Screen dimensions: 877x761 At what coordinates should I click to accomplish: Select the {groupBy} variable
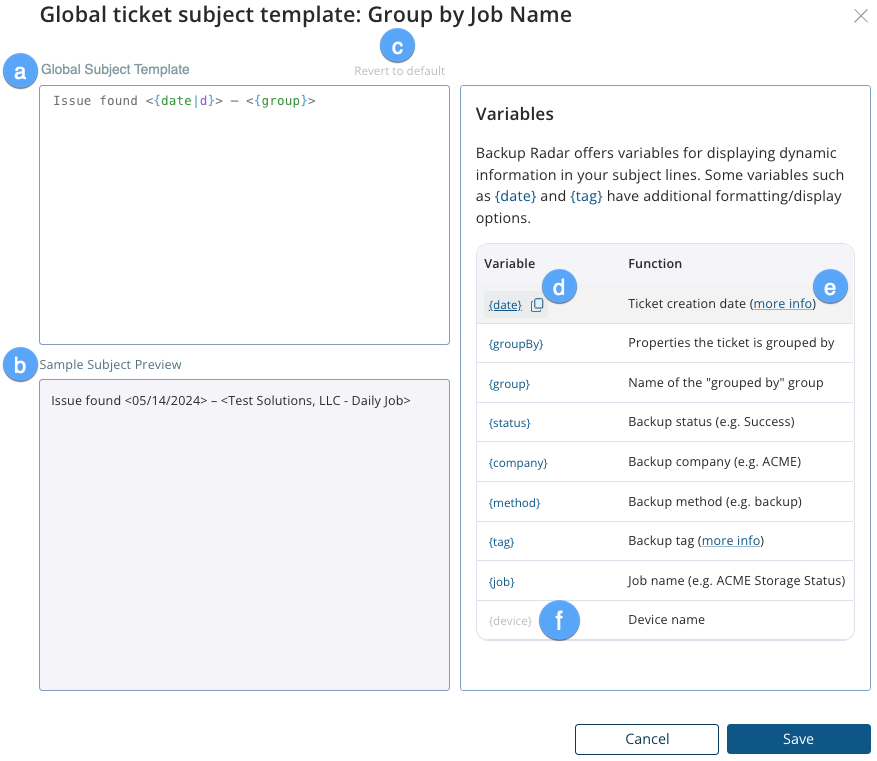516,344
